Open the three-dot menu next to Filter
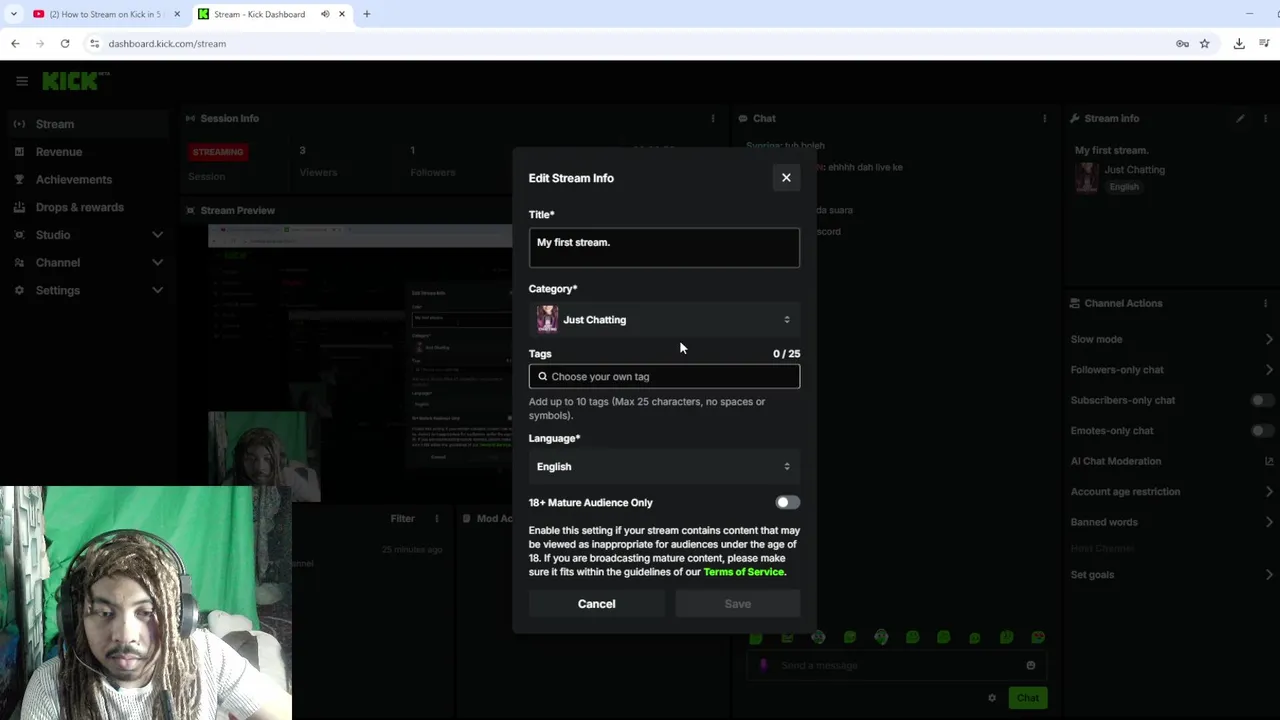 (436, 519)
